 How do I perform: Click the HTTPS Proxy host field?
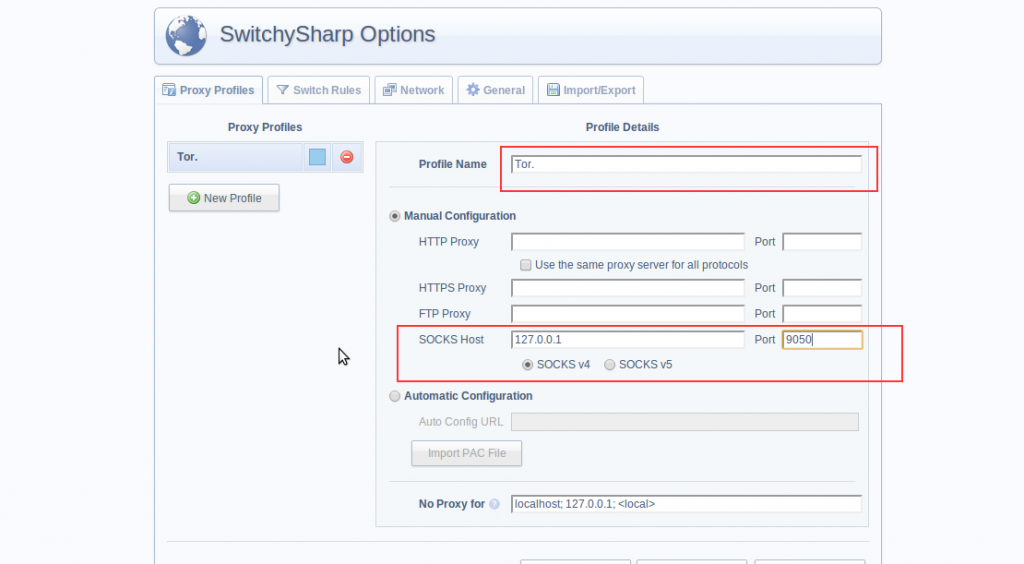[x=628, y=288]
